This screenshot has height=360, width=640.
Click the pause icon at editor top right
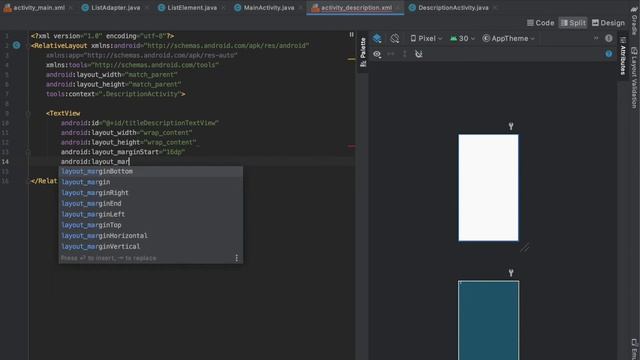click(351, 35)
